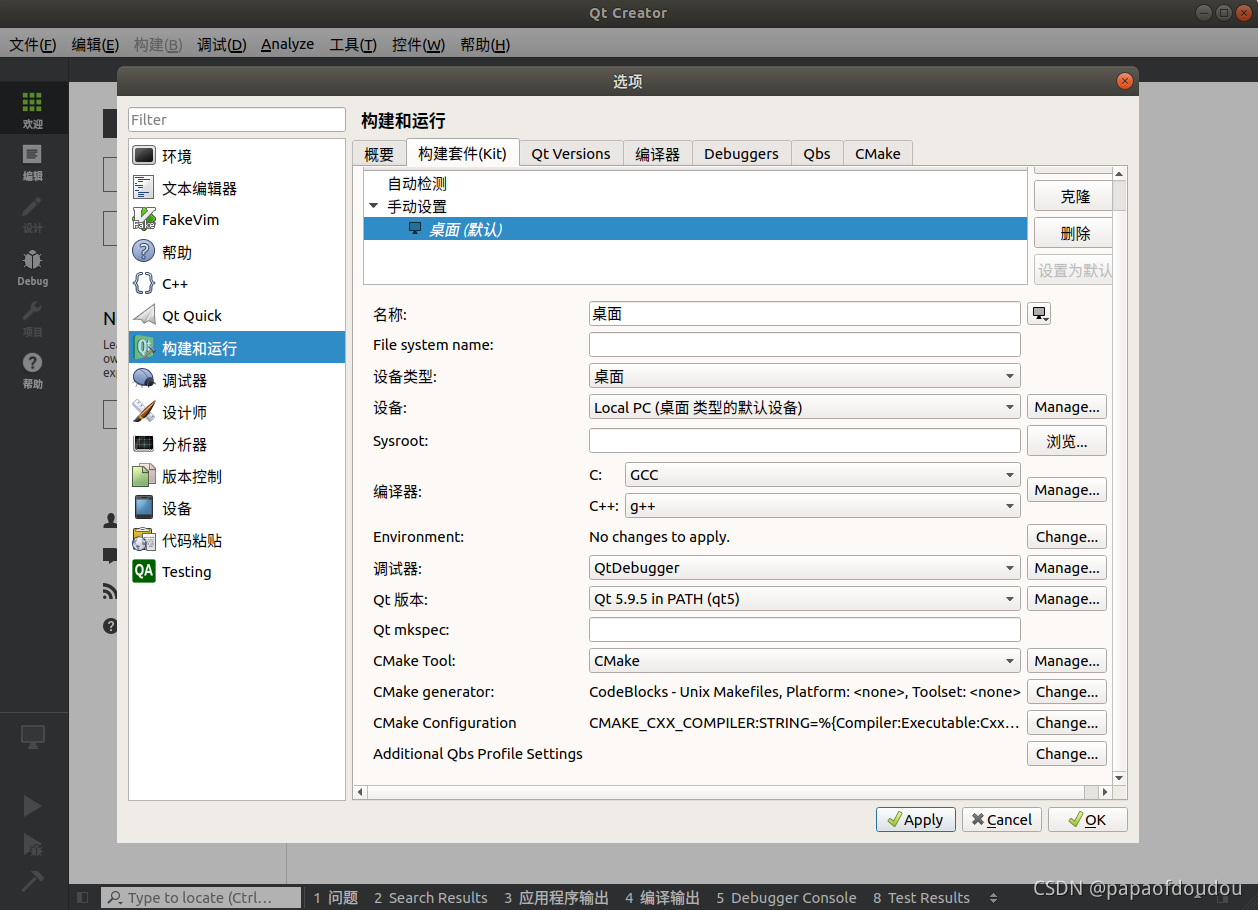Switch to the 编译器 tab
The width and height of the screenshot is (1258, 910).
tap(657, 154)
